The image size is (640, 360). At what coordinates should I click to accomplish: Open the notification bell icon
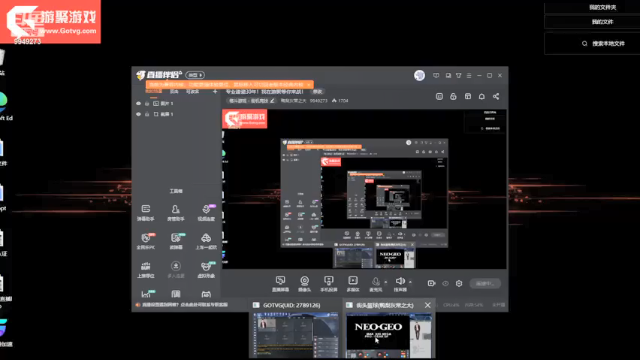pyautogui.click(x=482, y=96)
